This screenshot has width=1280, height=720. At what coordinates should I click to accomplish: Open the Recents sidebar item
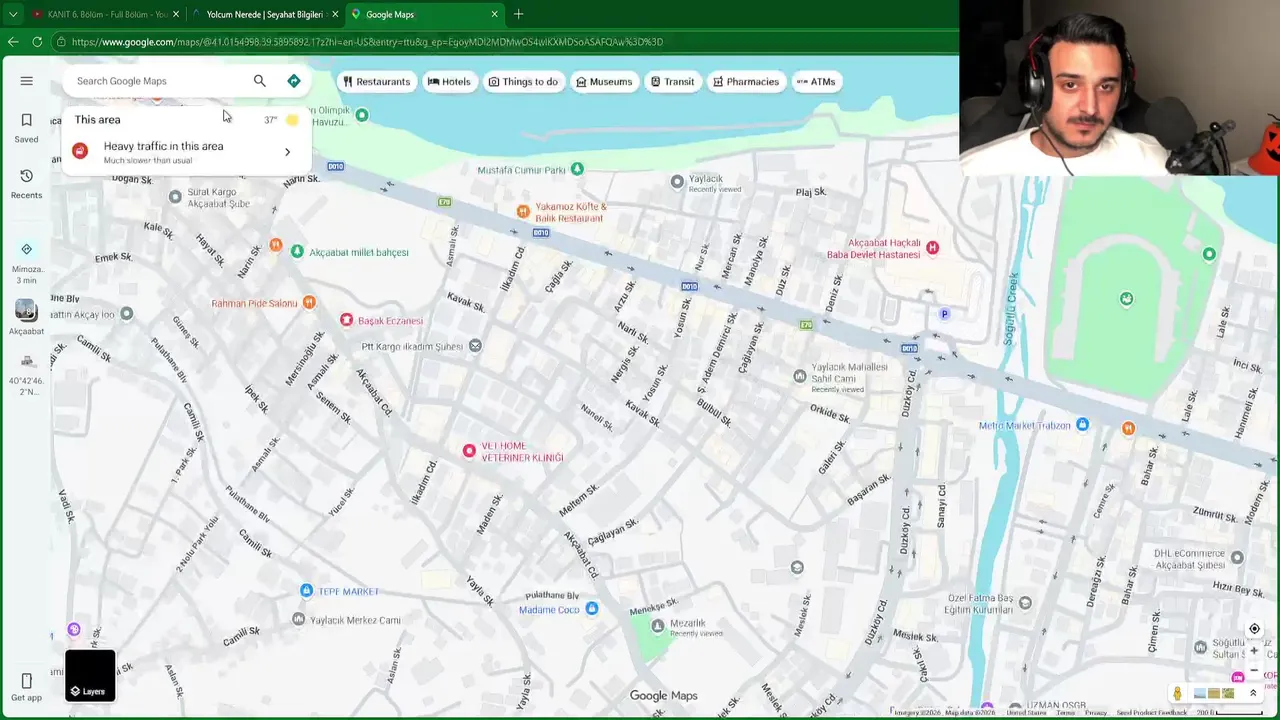27,184
